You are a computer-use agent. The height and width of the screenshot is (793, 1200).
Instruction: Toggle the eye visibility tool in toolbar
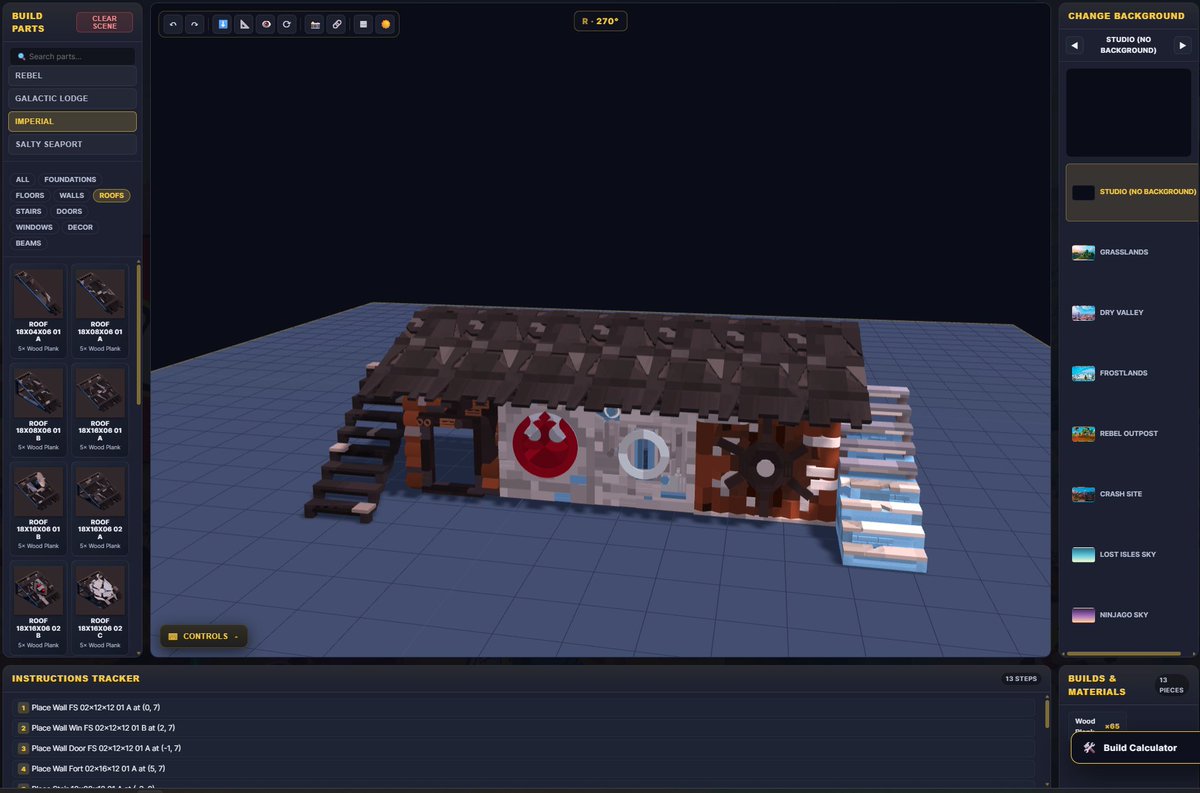266,24
